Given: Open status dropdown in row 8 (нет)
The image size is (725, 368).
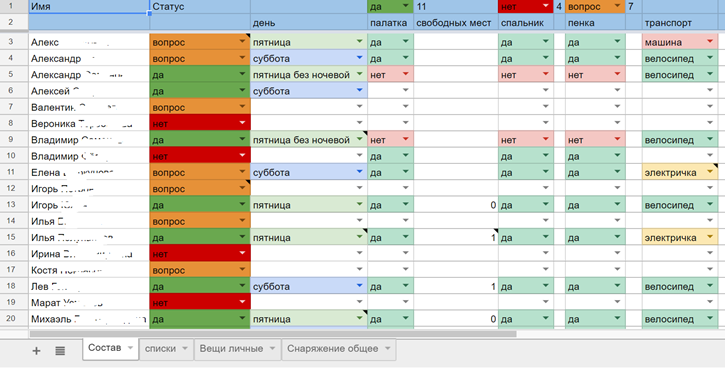Looking at the screenshot, I should pos(242,123).
